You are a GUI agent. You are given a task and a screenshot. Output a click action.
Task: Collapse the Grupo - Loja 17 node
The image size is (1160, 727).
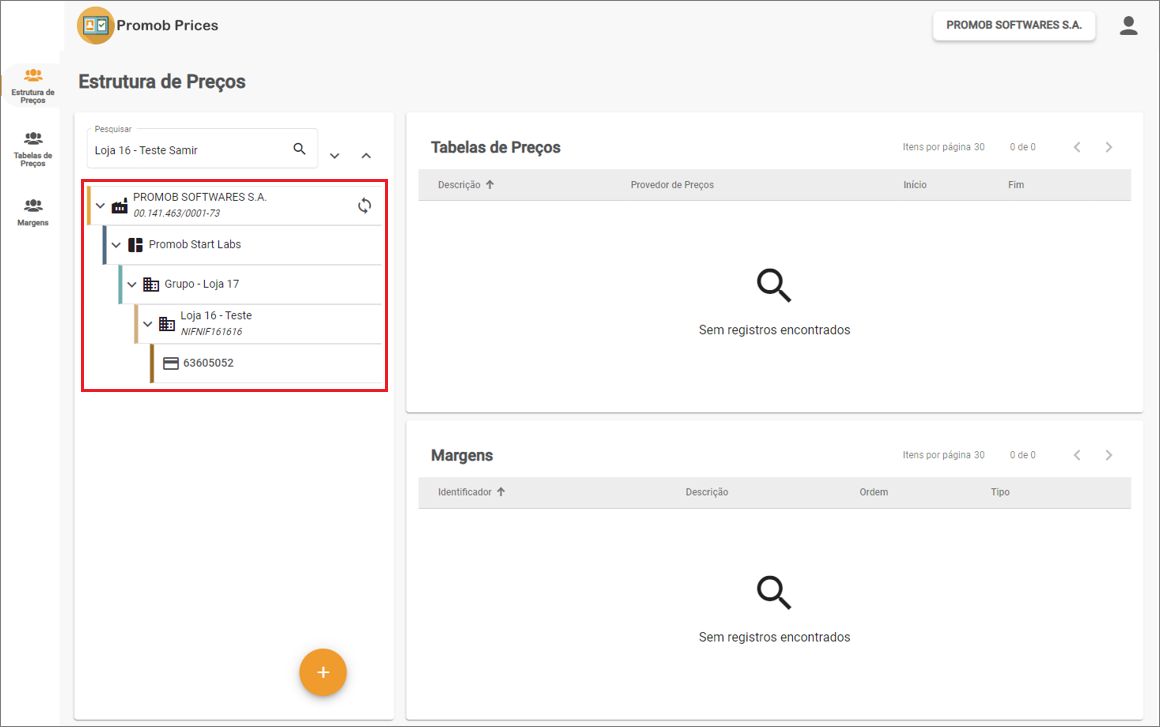coord(132,284)
